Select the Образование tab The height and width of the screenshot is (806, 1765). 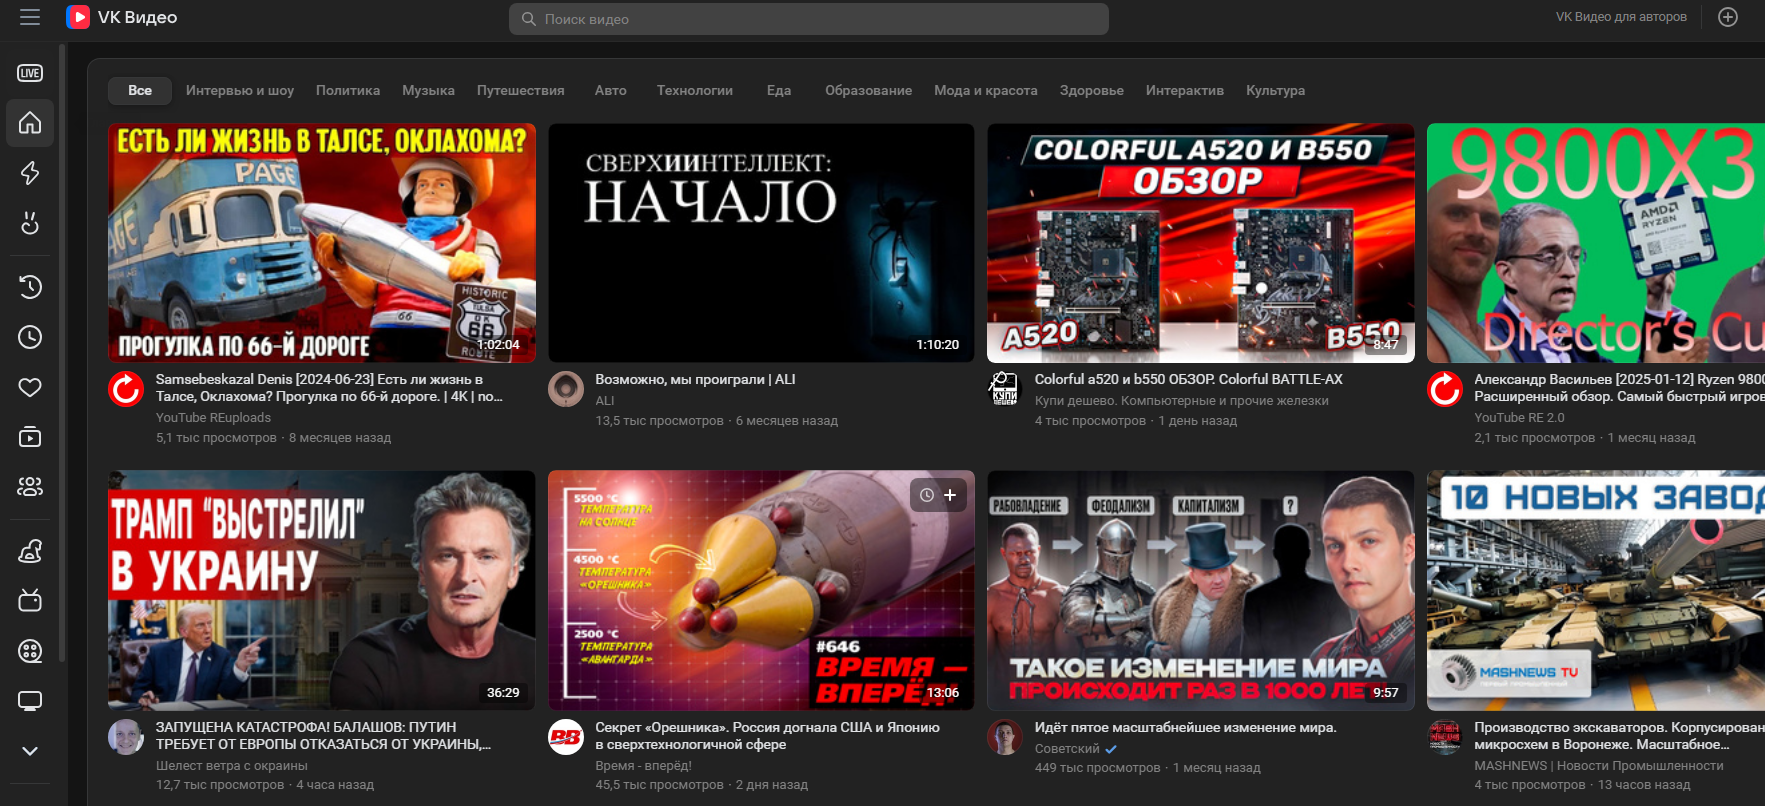(868, 90)
